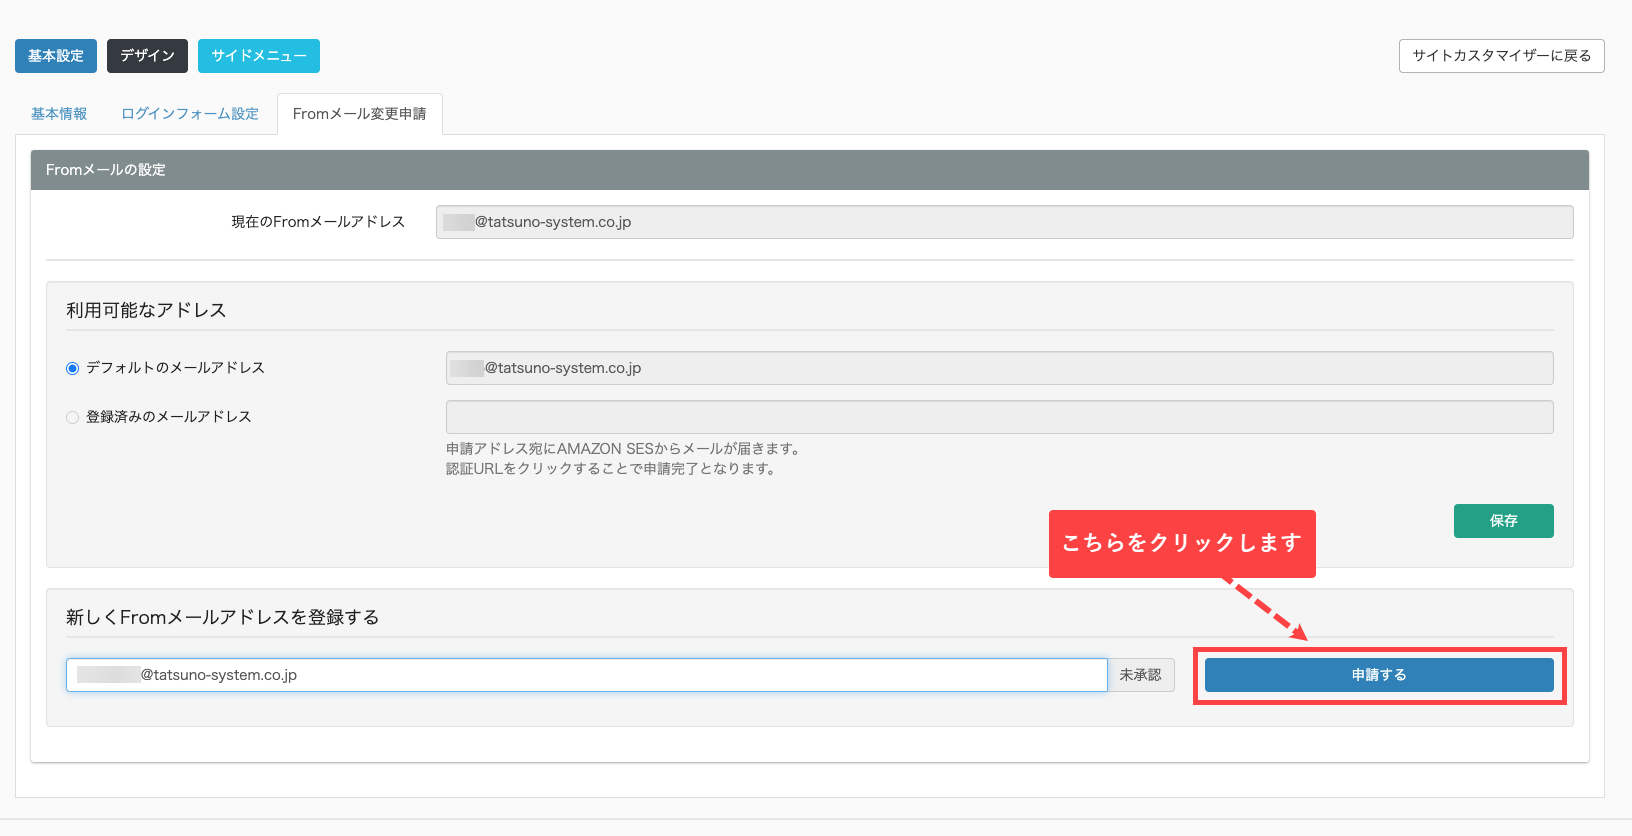
Task: Return via サイトカスタマイザーに戻る button
Action: [1501, 56]
